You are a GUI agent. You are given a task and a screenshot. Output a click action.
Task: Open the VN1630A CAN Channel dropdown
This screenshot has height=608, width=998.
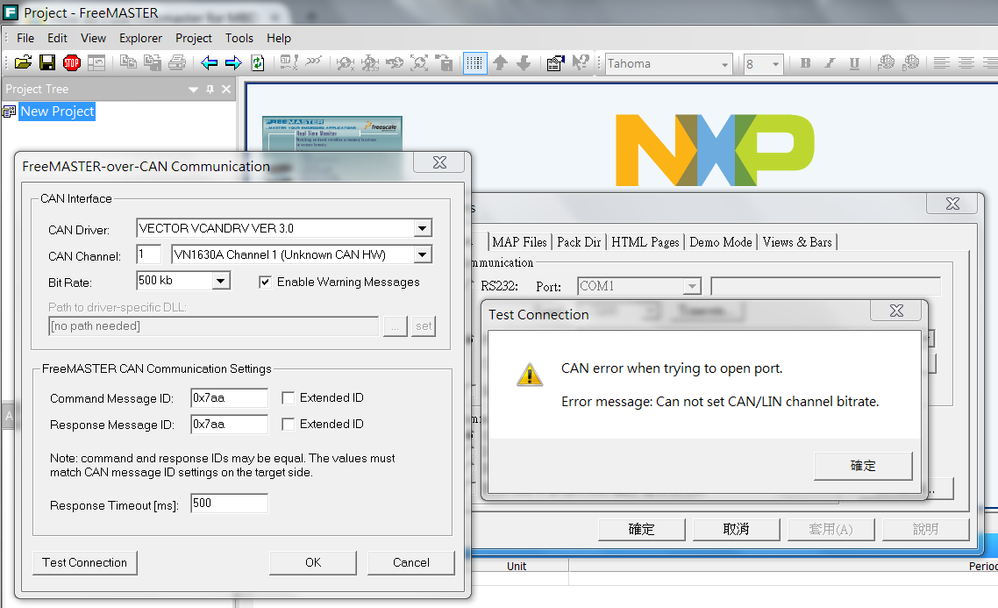pos(422,255)
